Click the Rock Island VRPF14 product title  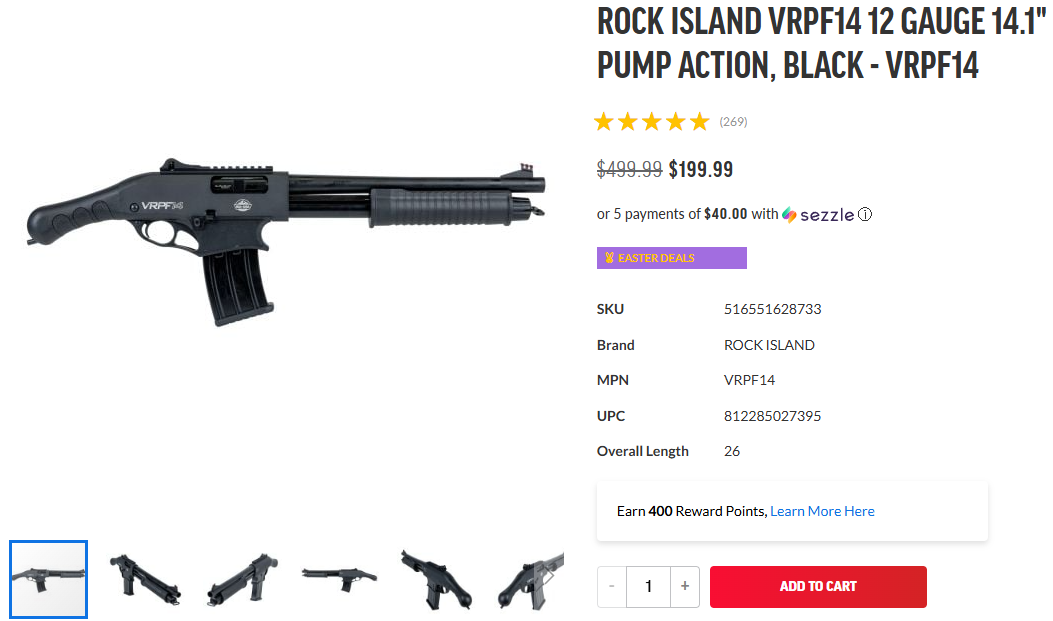coord(815,43)
